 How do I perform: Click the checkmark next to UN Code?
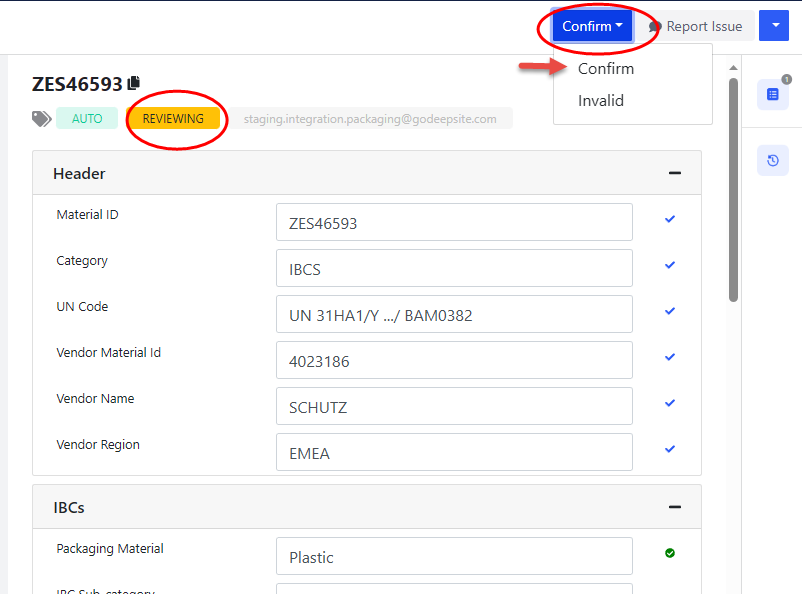[x=670, y=311]
